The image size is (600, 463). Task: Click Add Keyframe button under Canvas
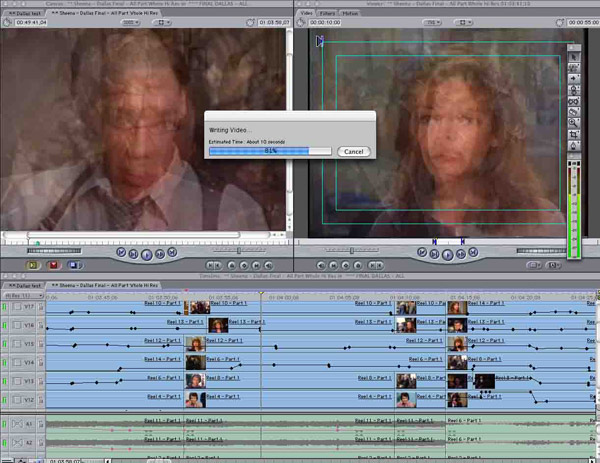[x=244, y=265]
